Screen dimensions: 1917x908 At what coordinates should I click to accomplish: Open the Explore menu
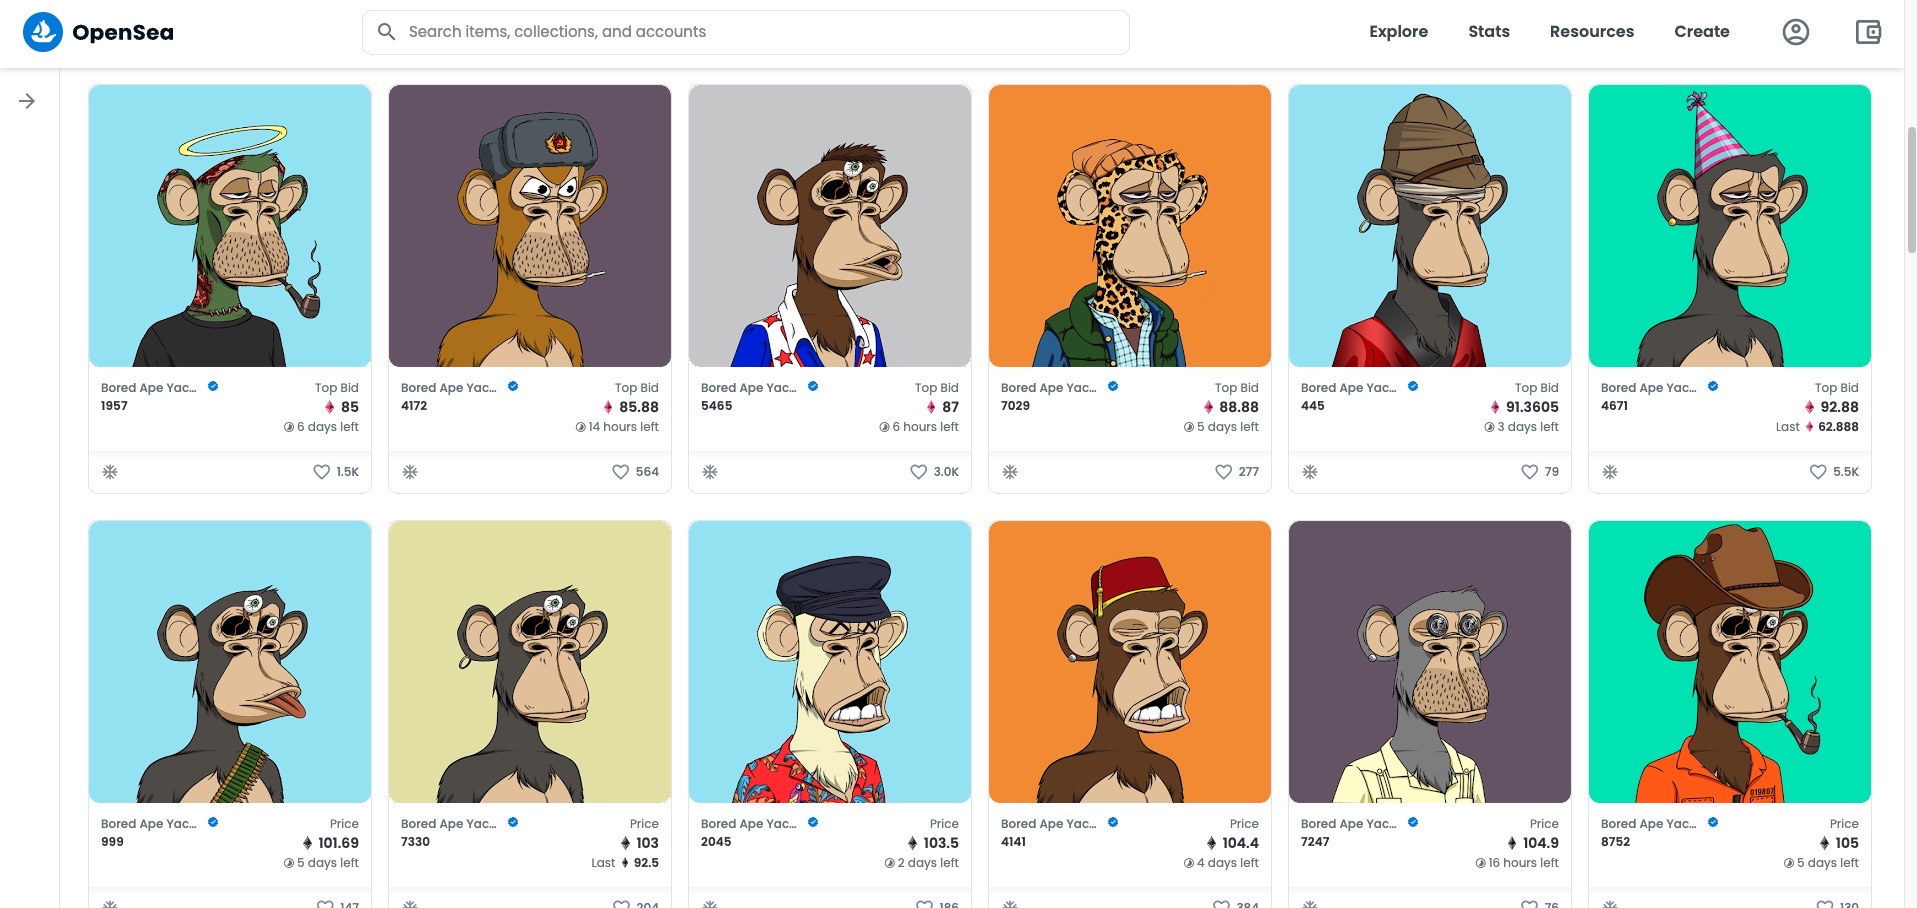1398,32
